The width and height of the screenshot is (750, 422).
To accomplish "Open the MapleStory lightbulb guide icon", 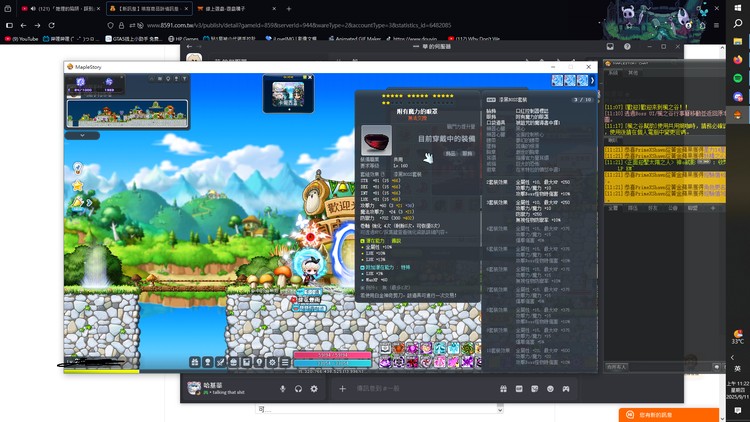I will coord(259,362).
